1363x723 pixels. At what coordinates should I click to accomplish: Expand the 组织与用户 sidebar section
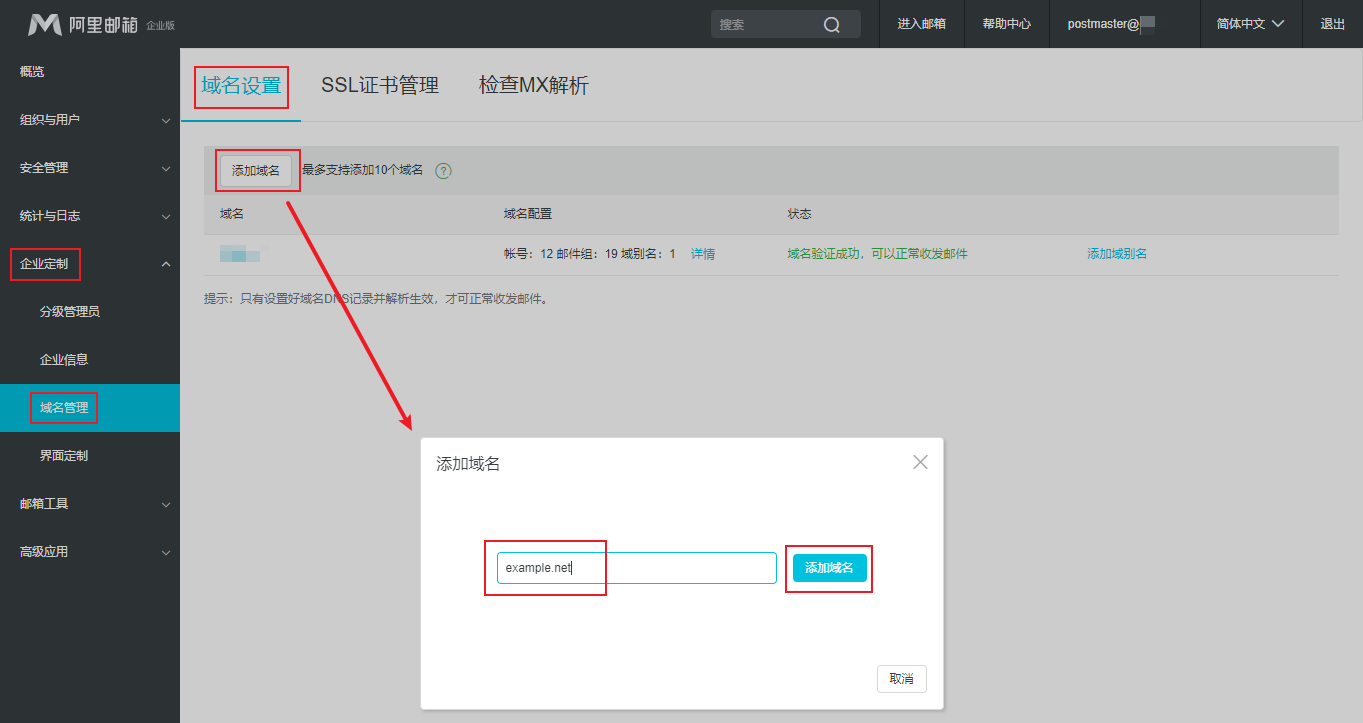click(90, 120)
